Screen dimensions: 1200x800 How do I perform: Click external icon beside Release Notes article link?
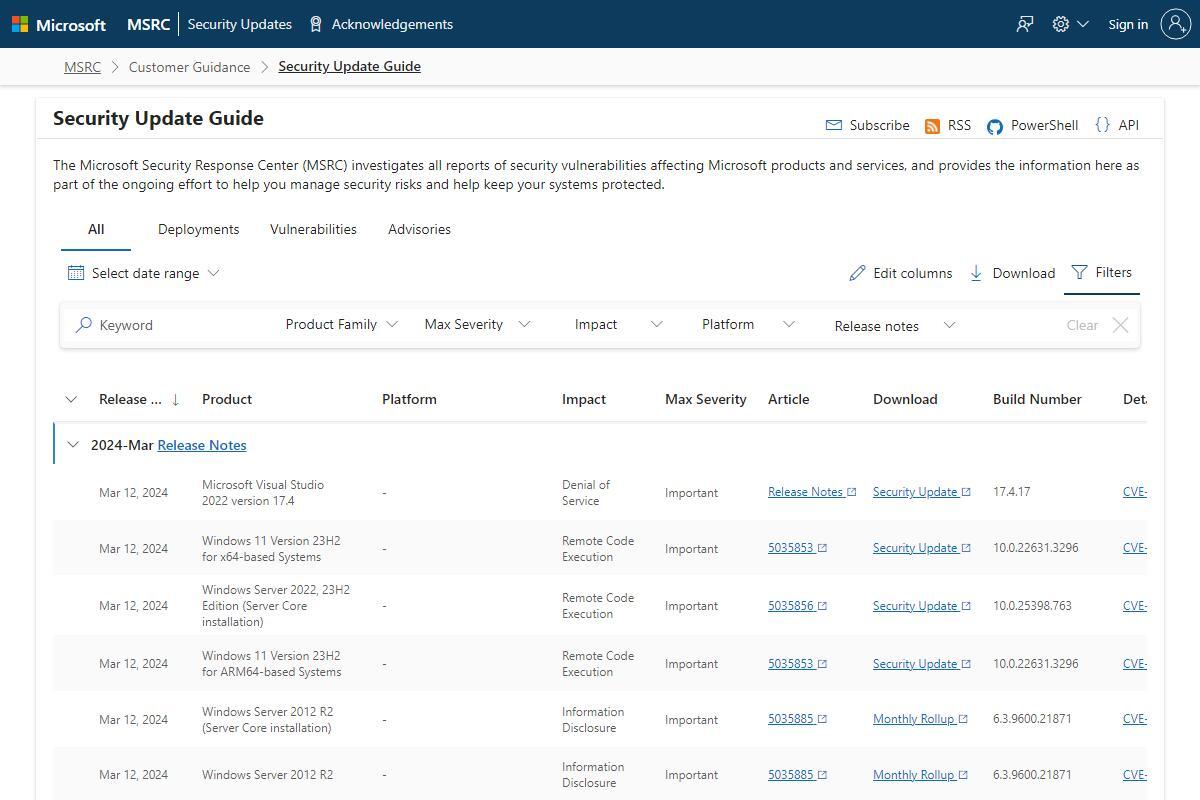852,492
